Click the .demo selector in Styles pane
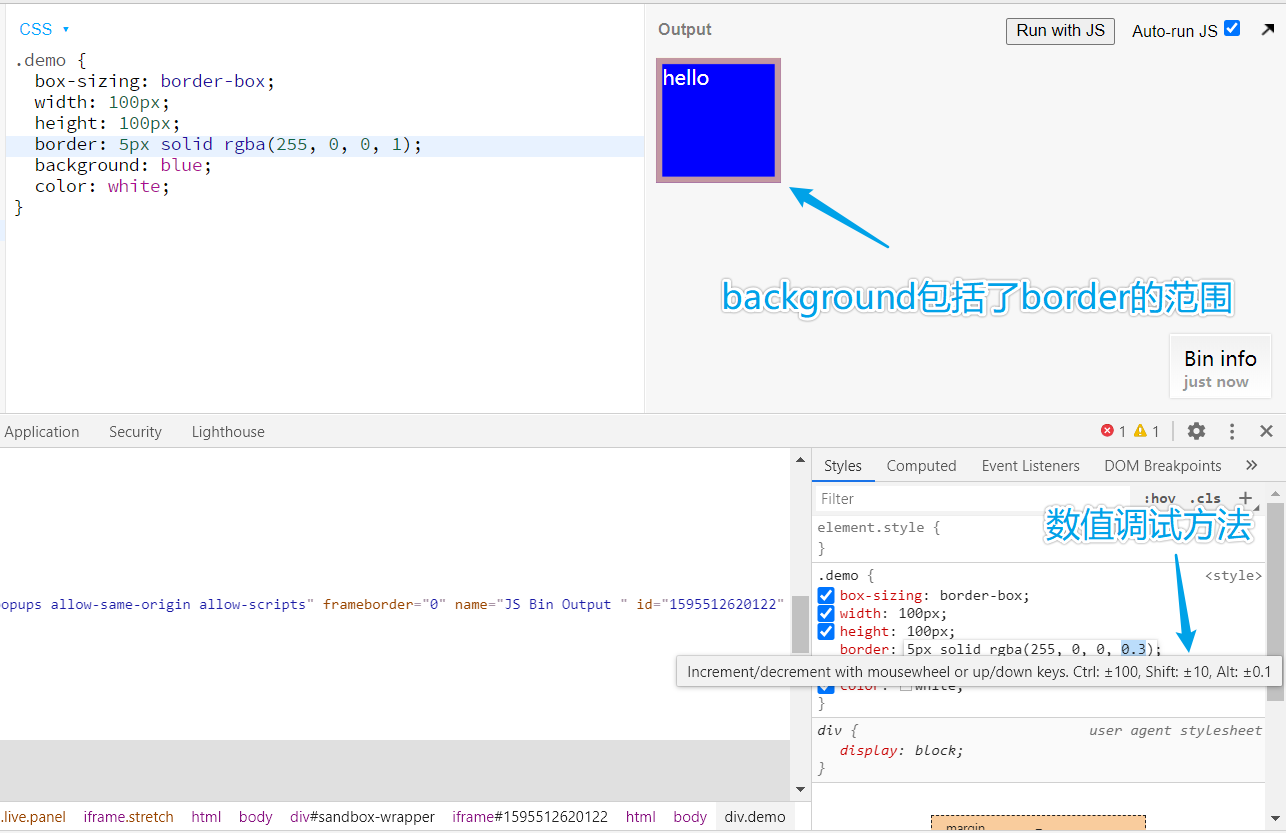Viewport: 1286px width, 833px height. 838,576
